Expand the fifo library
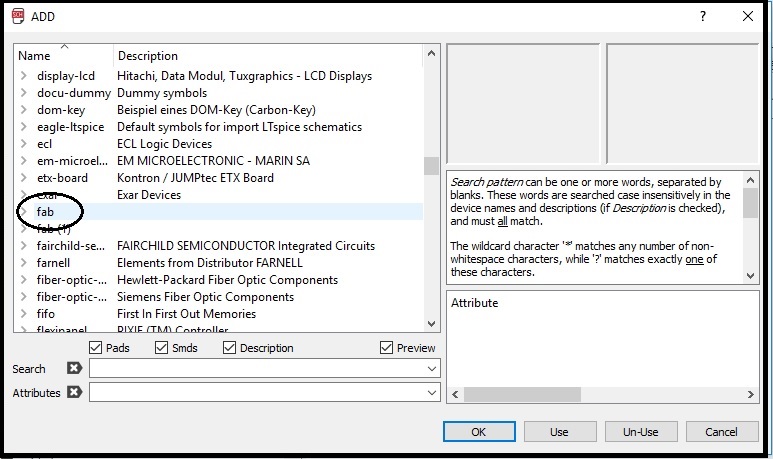Viewport: 773px width, 459px height. click(23, 314)
